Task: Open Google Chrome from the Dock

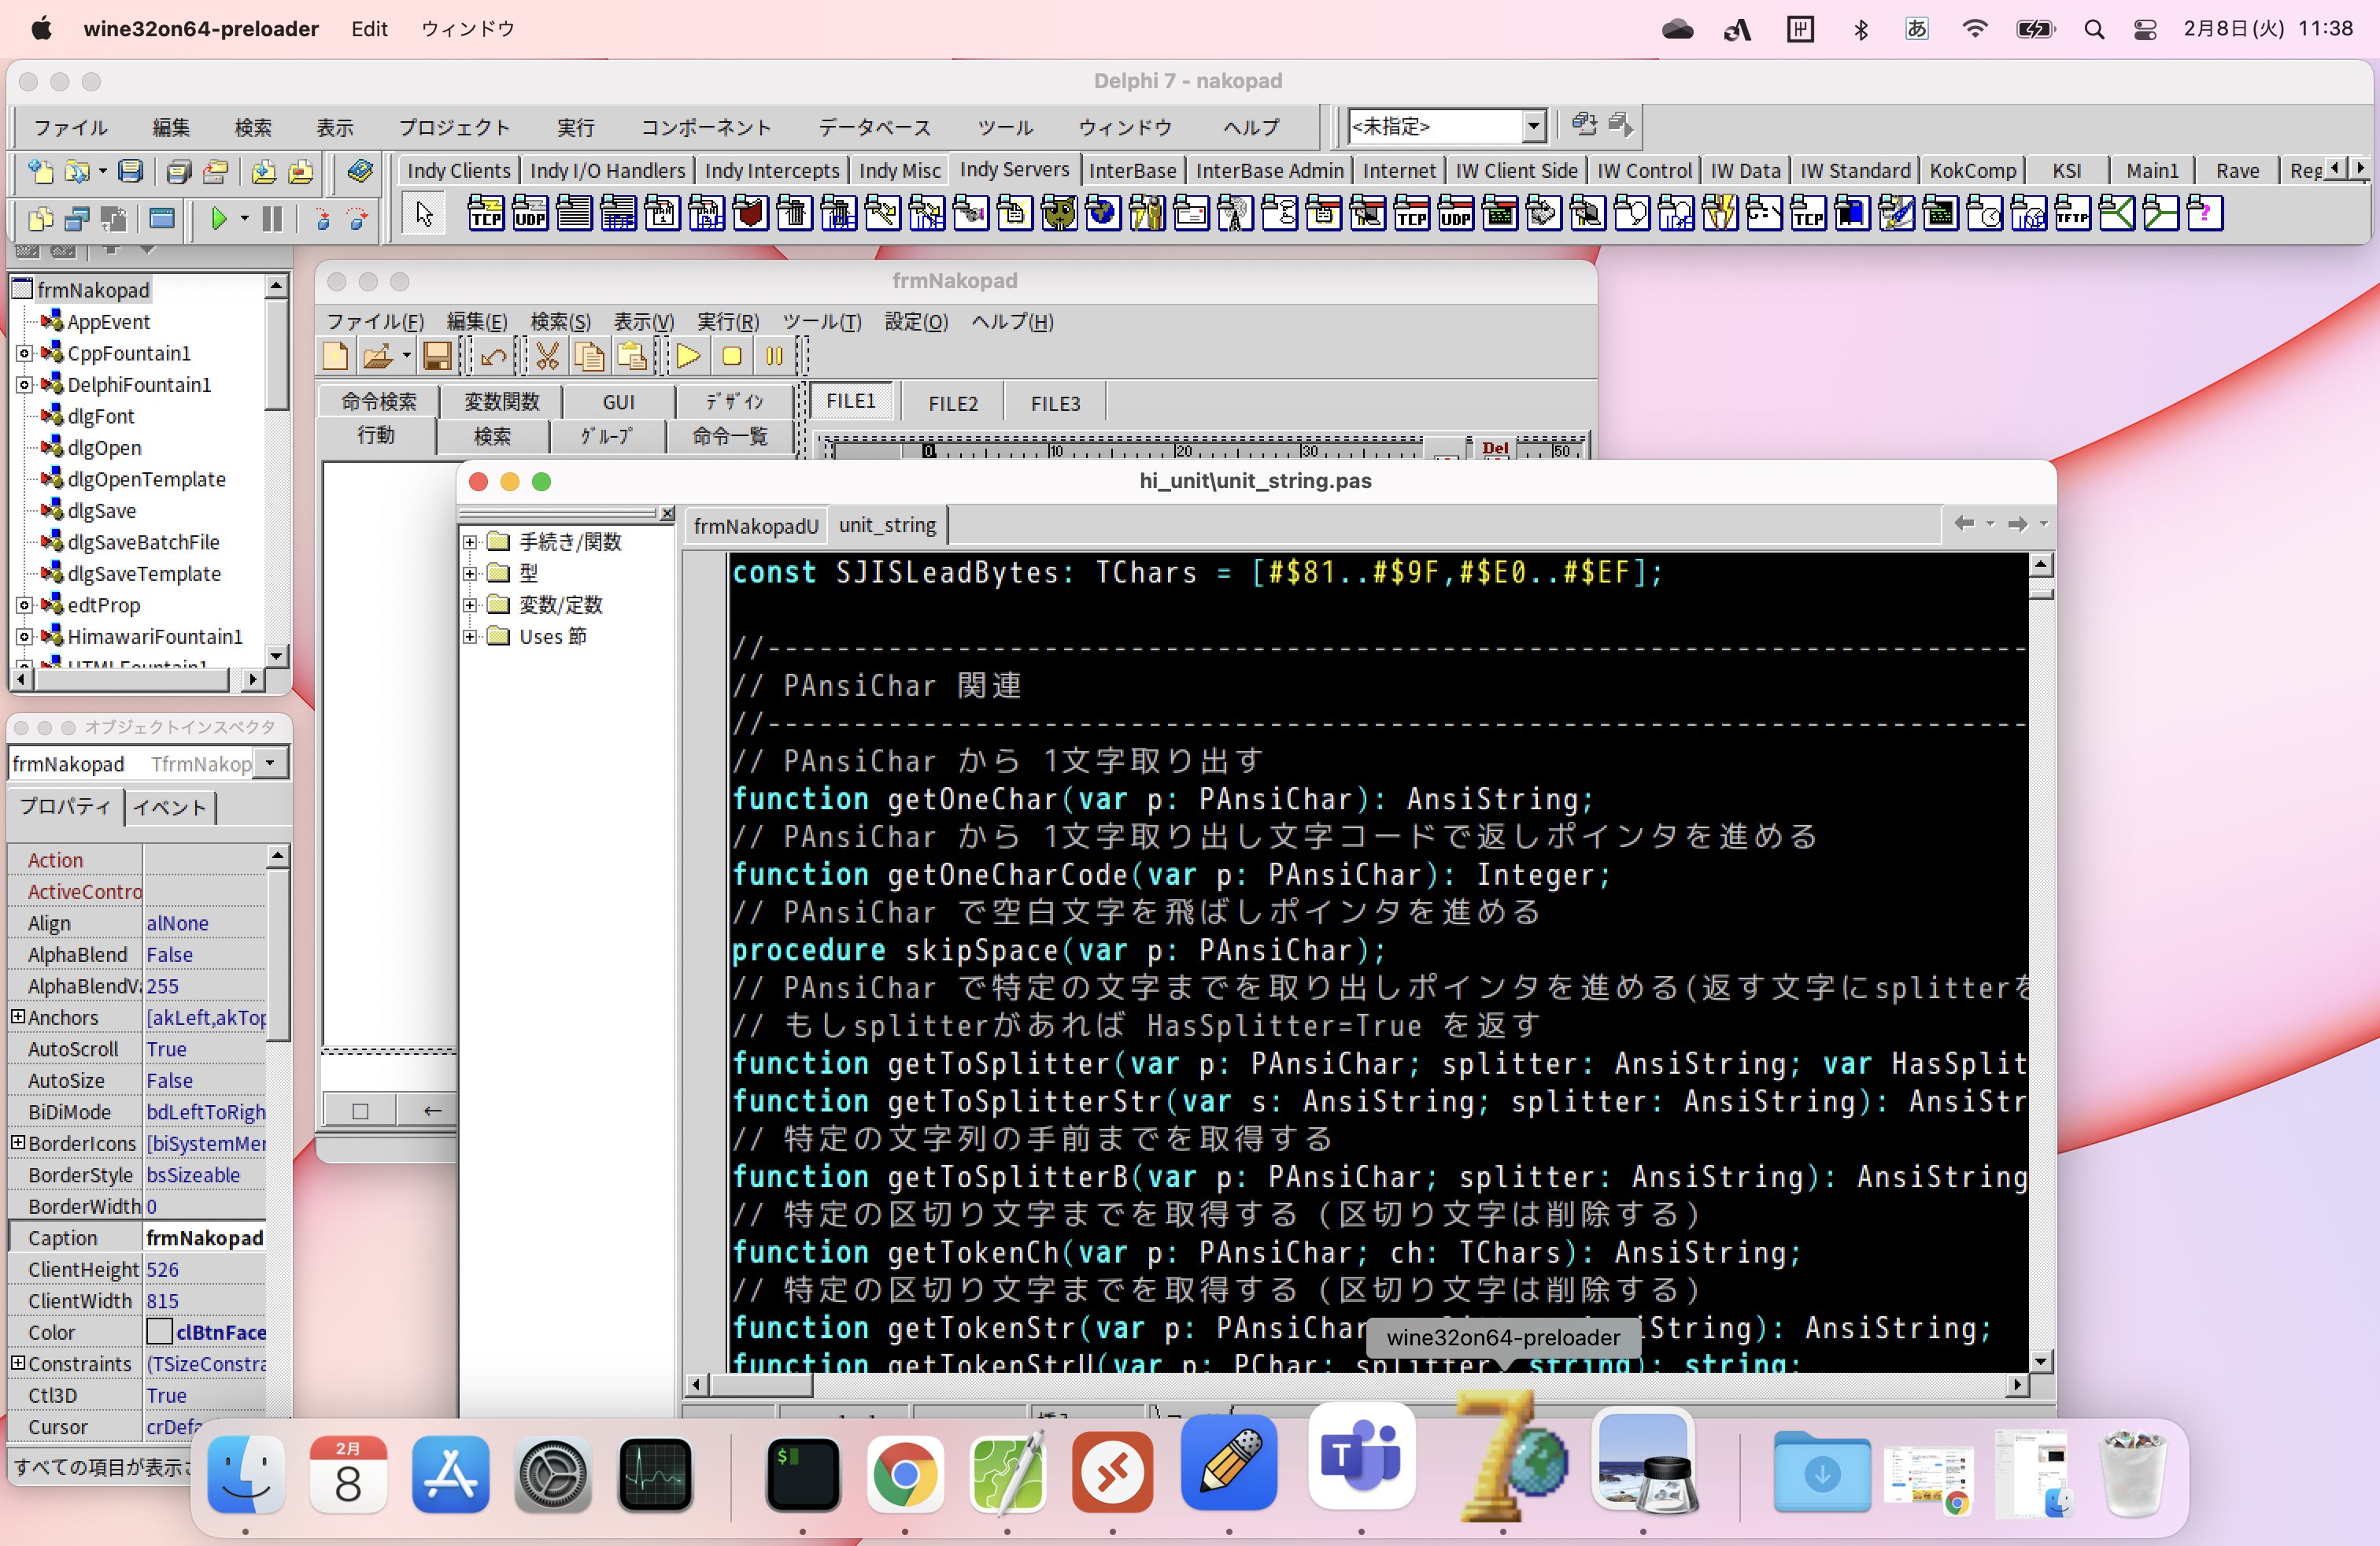Action: [x=904, y=1474]
